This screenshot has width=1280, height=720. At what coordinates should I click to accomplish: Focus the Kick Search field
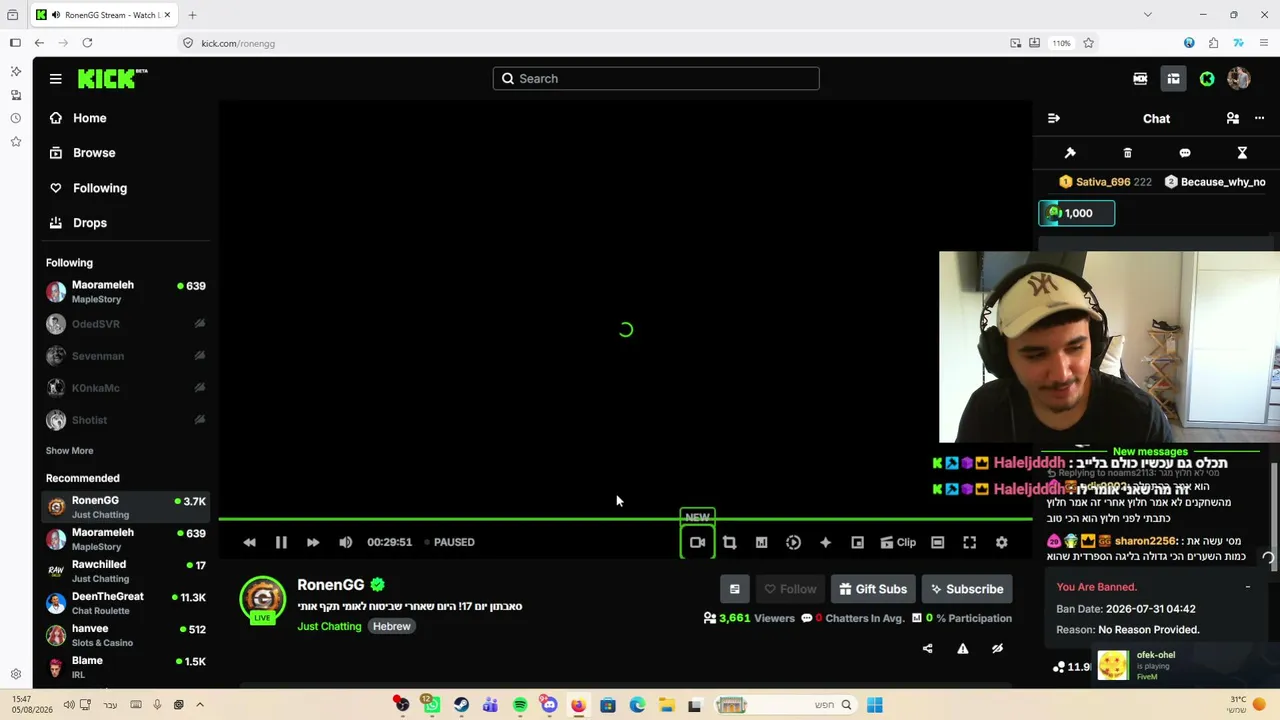coord(656,79)
